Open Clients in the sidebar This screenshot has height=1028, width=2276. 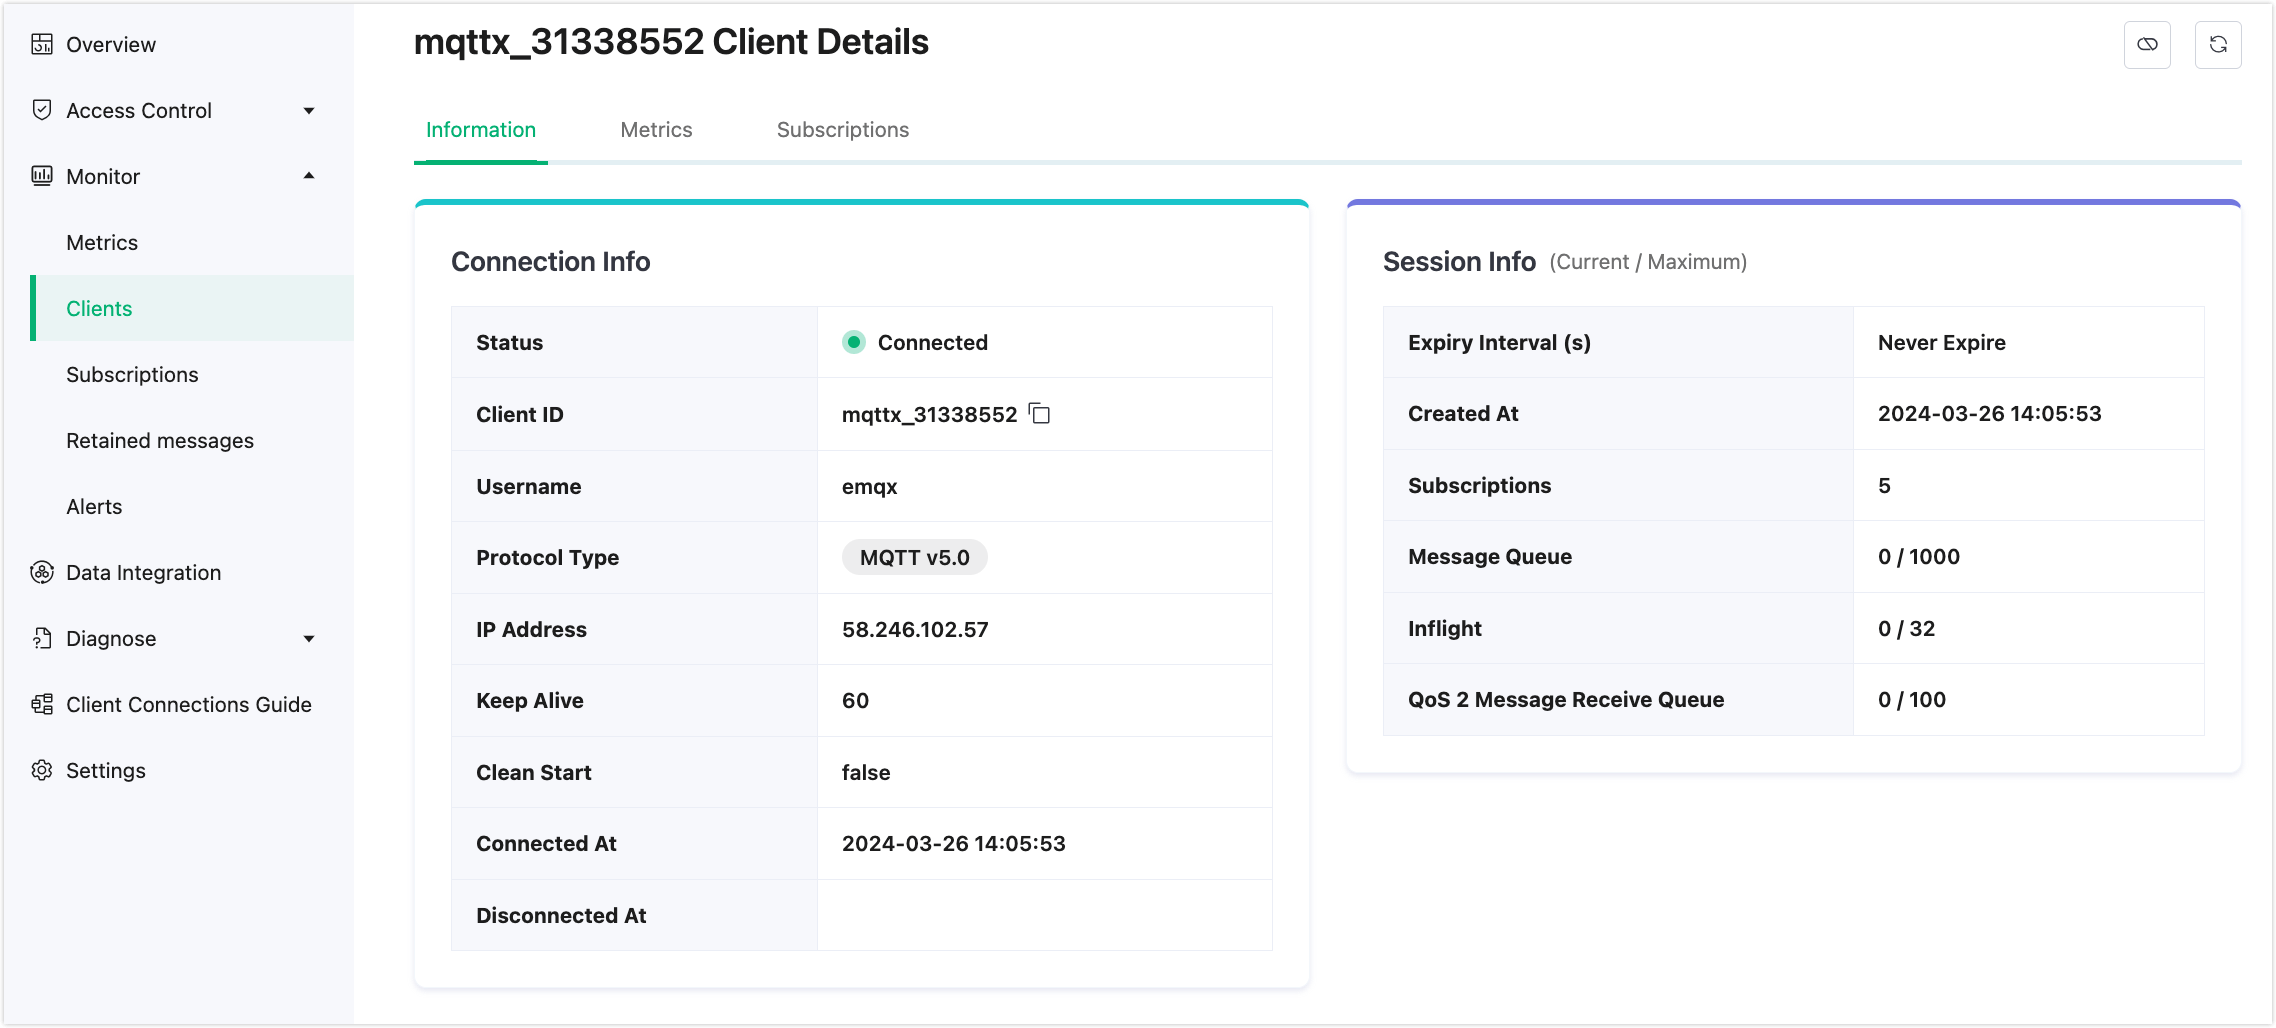coord(99,309)
